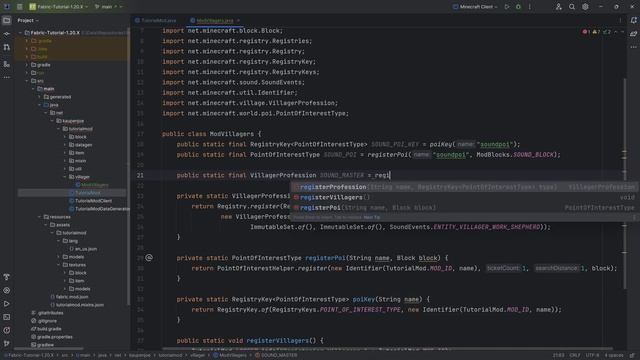
Task: Open the Problems tool window icon
Action: [x=7, y=330]
